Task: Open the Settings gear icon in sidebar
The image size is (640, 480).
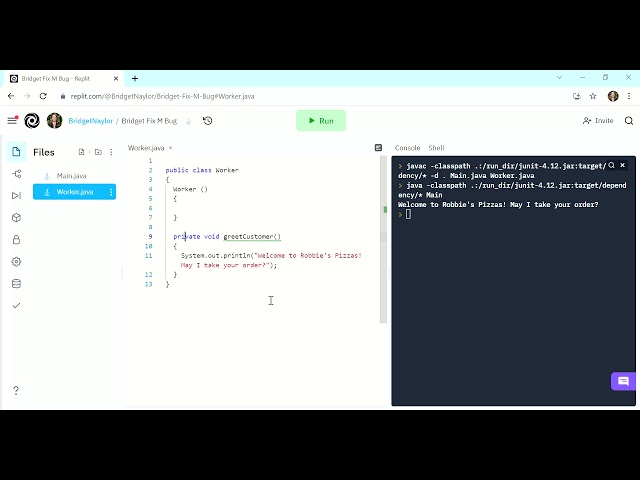Action: click(16, 262)
